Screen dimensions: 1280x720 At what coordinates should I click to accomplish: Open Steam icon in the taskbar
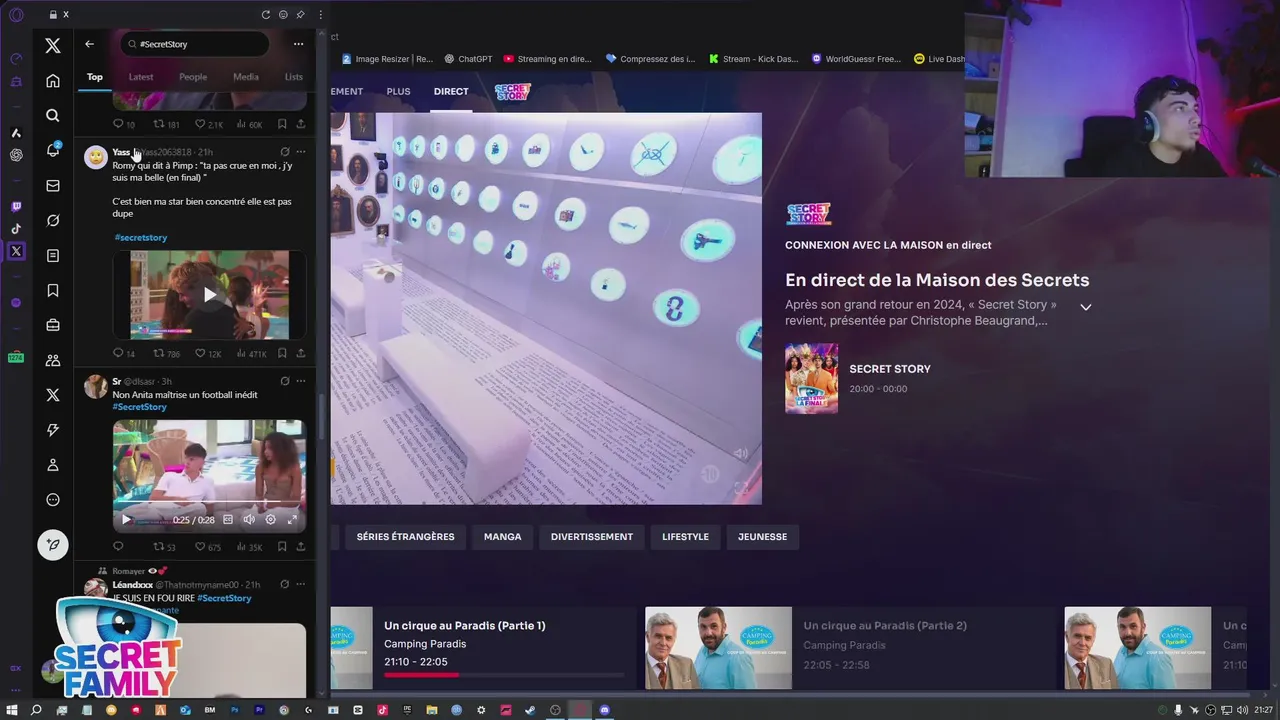(x=530, y=710)
